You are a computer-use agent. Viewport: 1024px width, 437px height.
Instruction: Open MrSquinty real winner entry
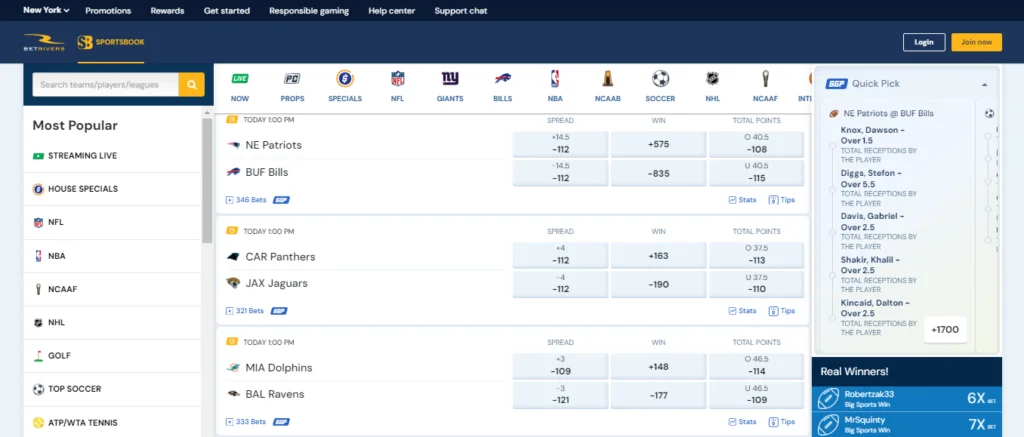click(906, 425)
